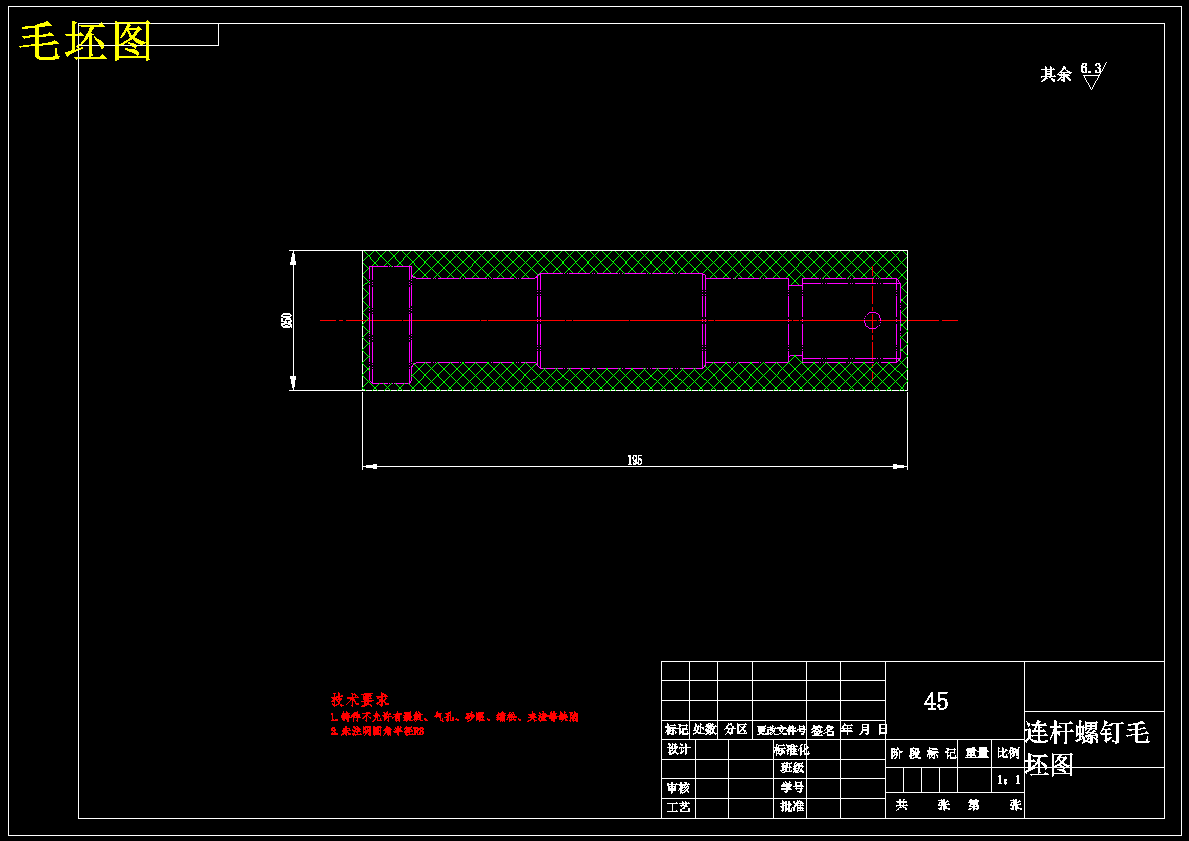Select the 签名 cell in title block
Screen dimensions: 1189x841
(823, 730)
